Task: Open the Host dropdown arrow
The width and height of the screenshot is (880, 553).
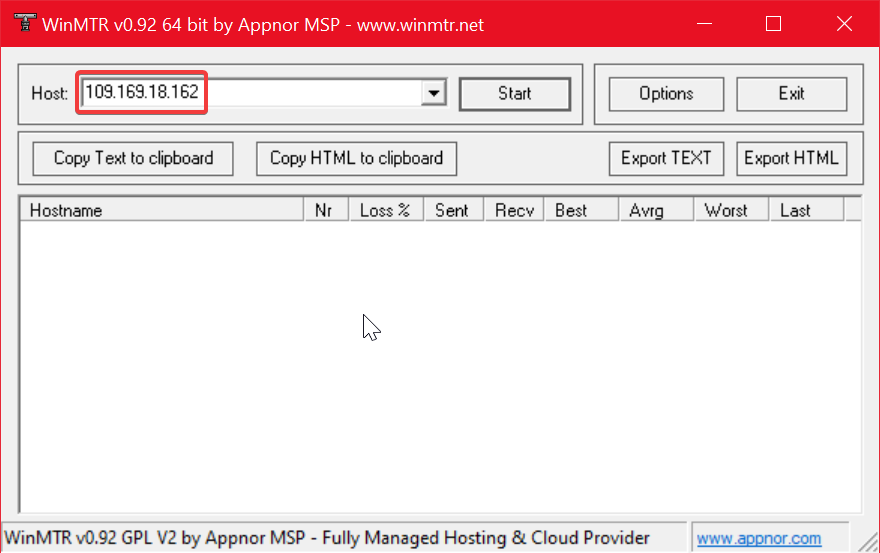Action: pos(433,94)
